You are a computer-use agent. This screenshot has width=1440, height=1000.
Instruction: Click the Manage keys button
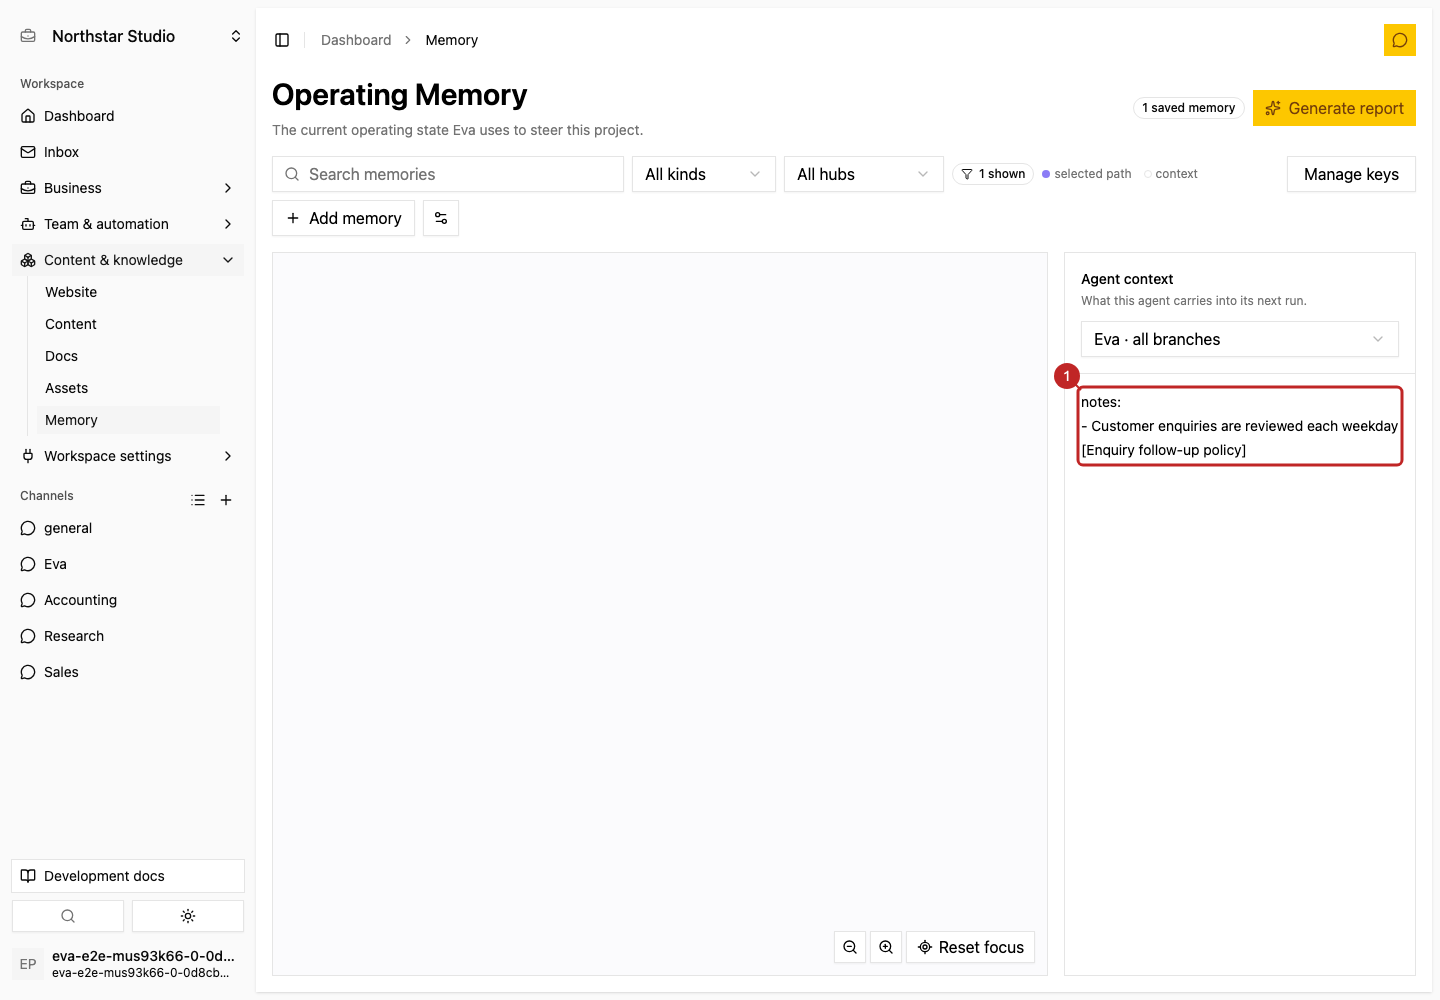tap(1351, 174)
